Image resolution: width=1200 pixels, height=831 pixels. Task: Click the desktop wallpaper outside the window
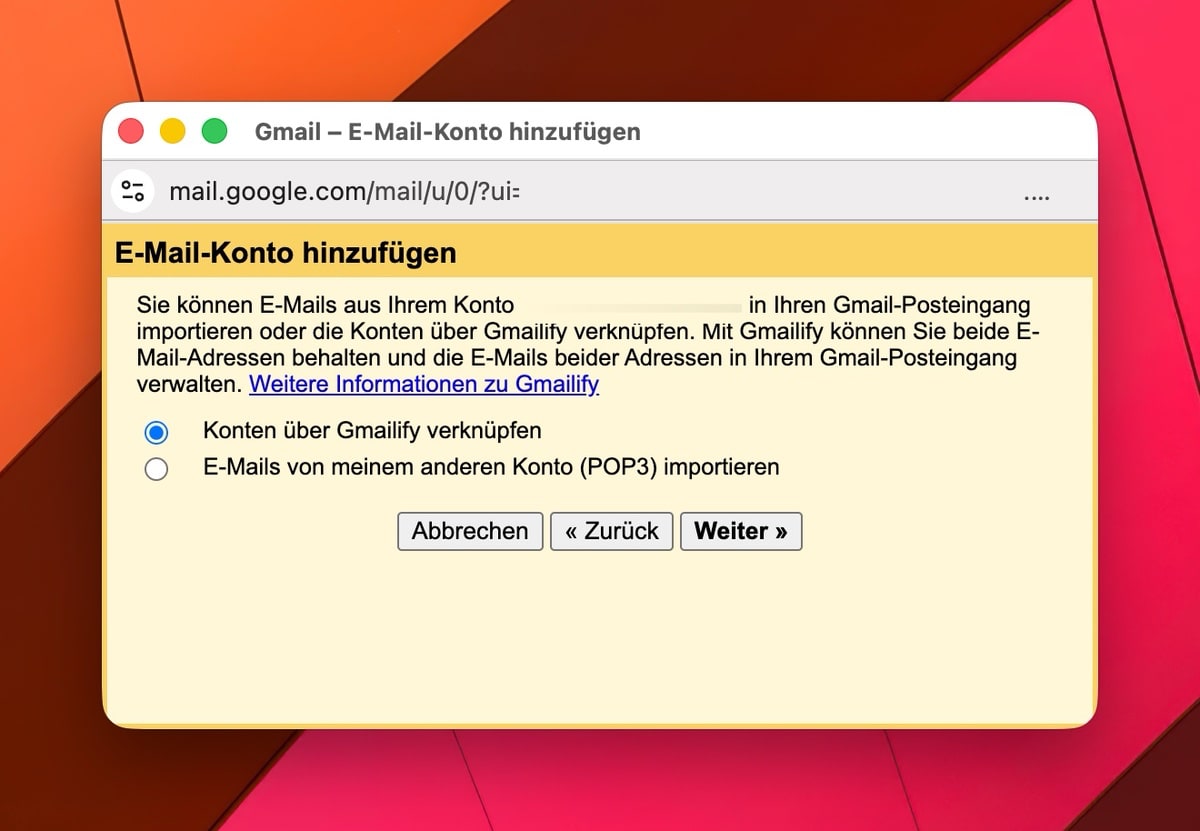point(600,780)
